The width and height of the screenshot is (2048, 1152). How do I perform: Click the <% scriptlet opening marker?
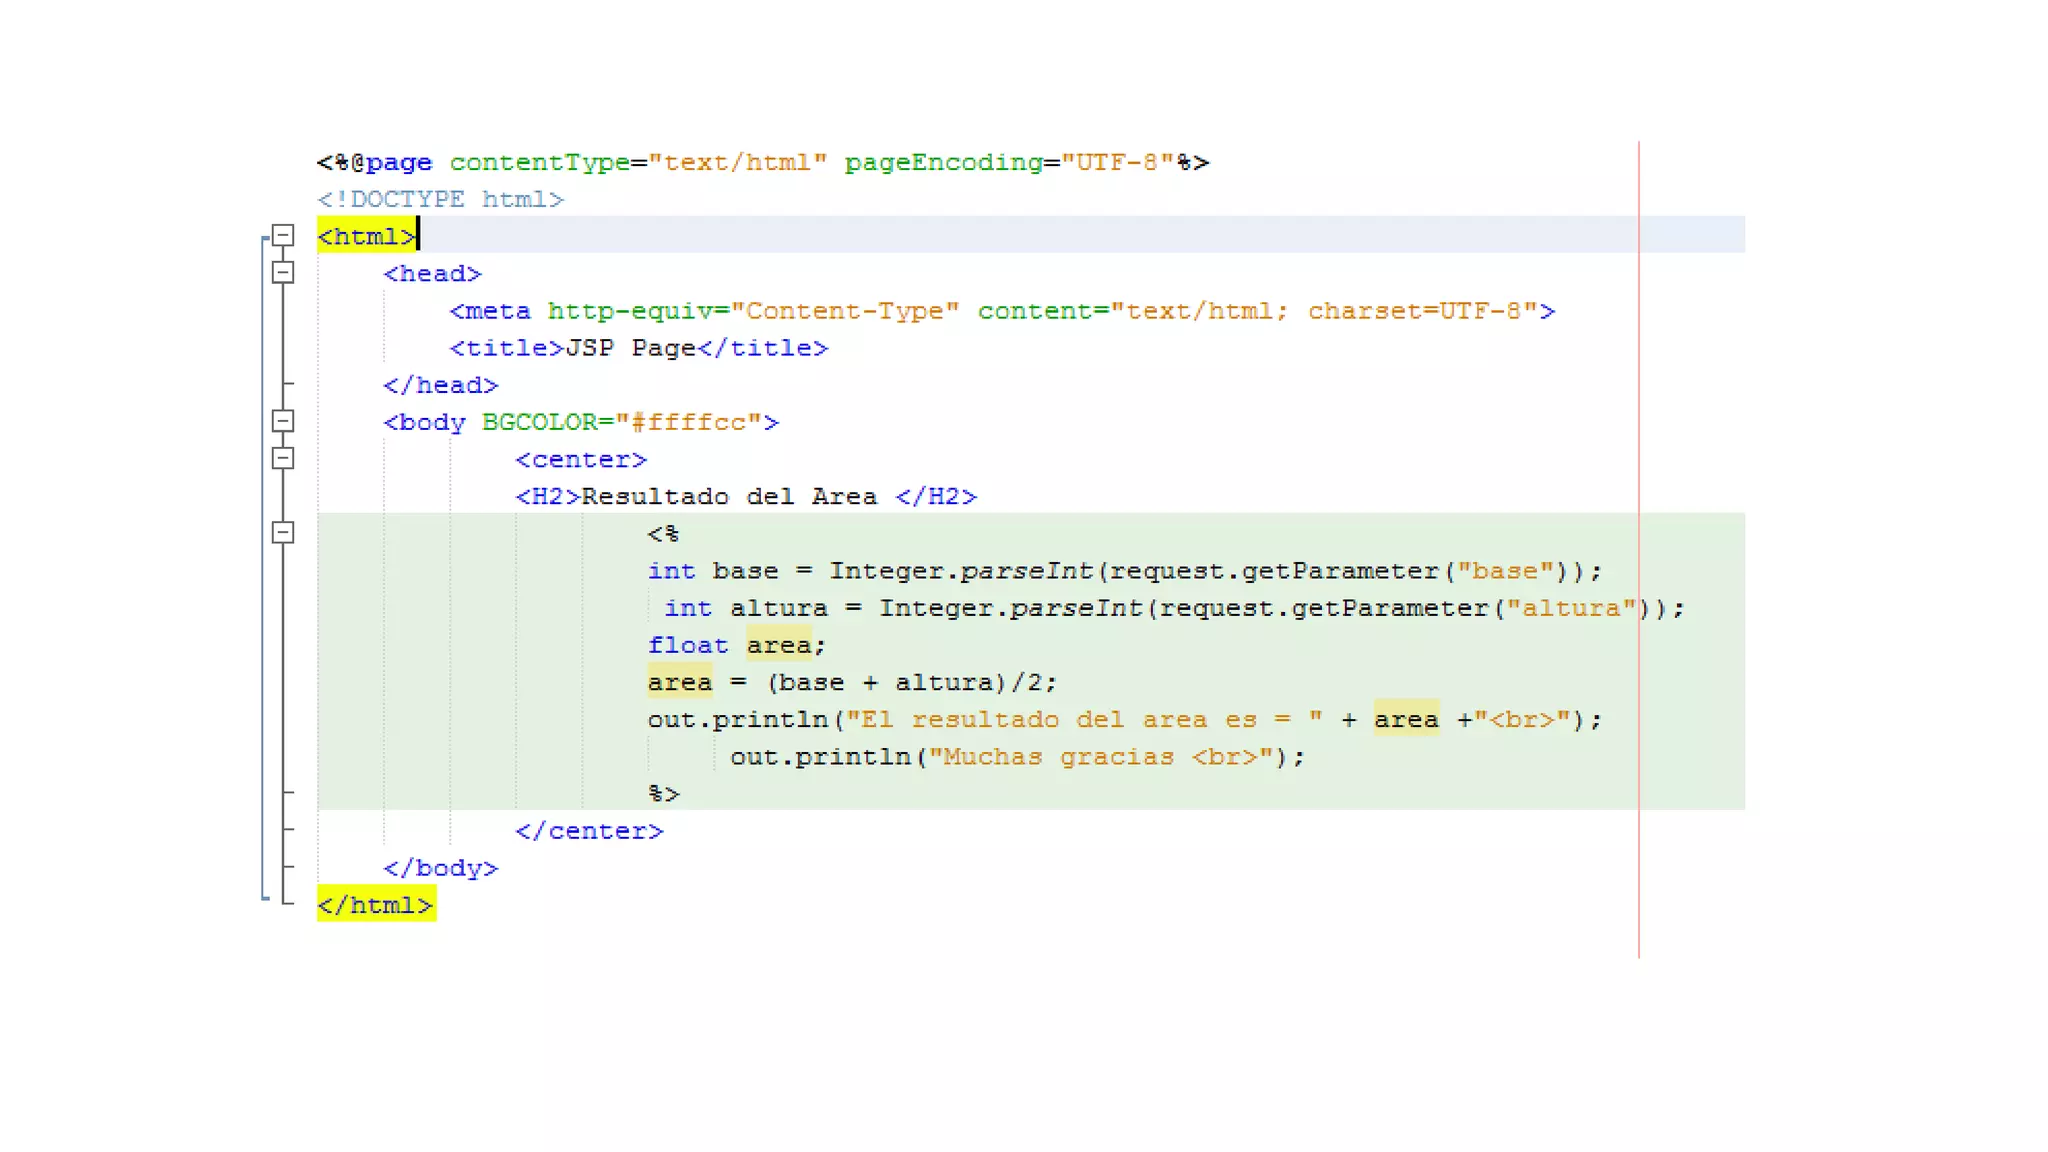pyautogui.click(x=663, y=533)
